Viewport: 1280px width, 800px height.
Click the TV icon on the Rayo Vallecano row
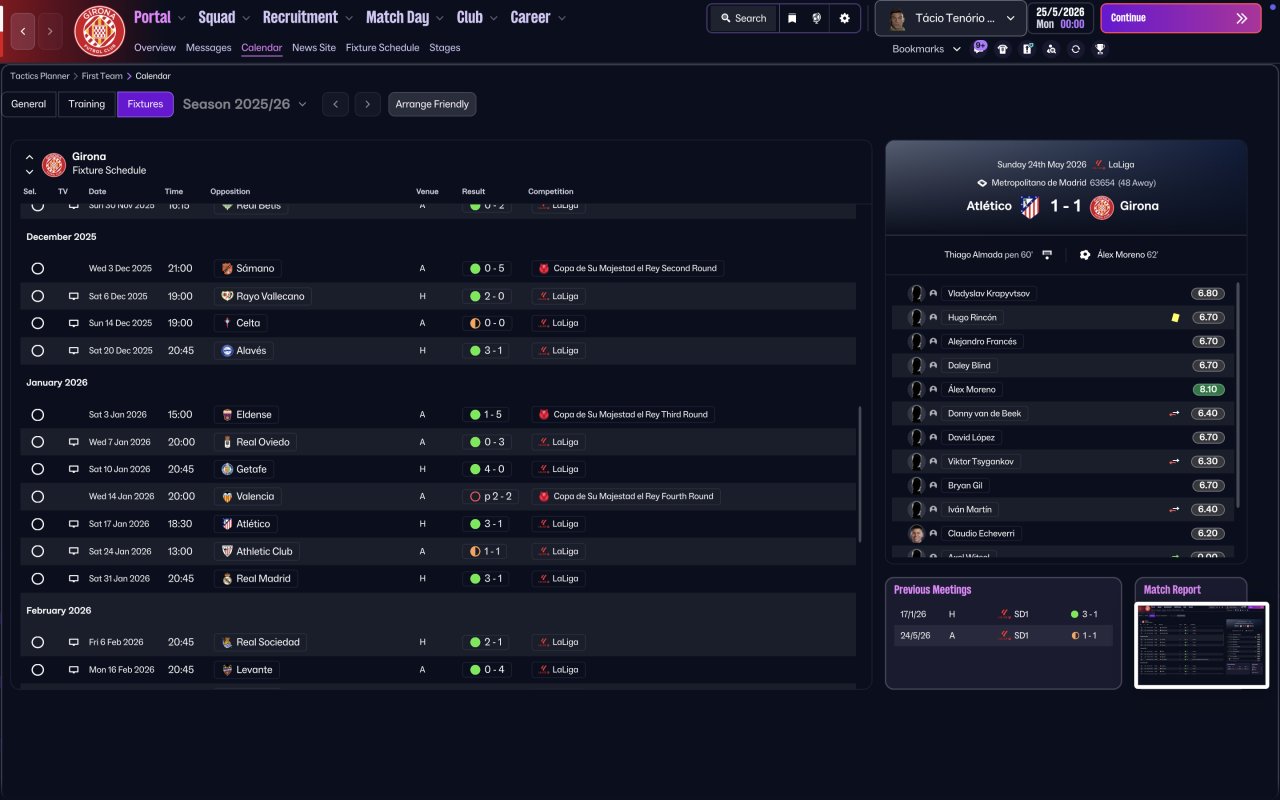point(73,296)
